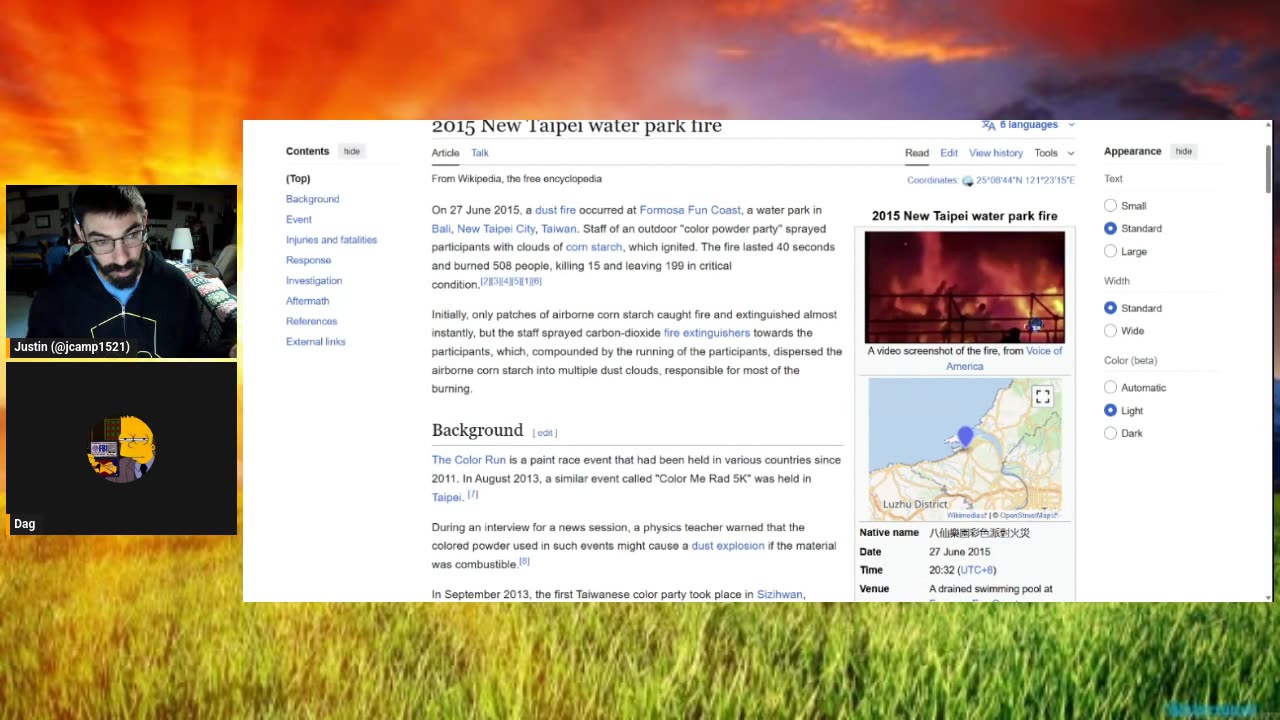Select the Large text size option
Screen dimensions: 1280x720
click(1110, 251)
